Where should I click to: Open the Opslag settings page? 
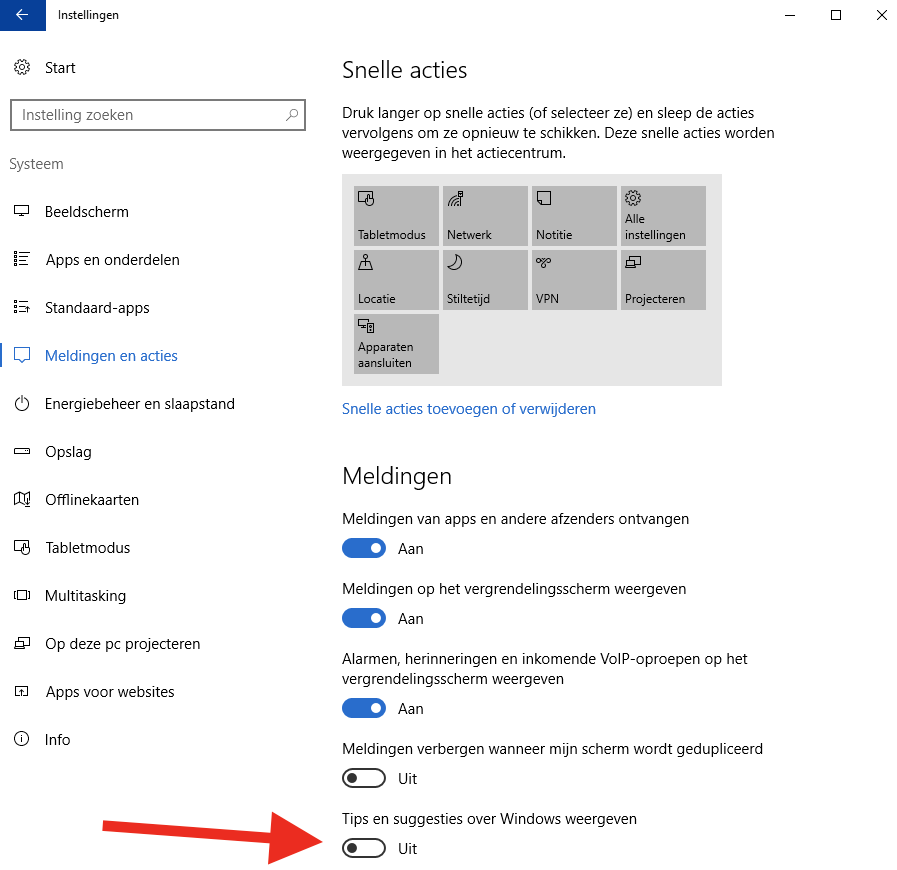point(68,452)
